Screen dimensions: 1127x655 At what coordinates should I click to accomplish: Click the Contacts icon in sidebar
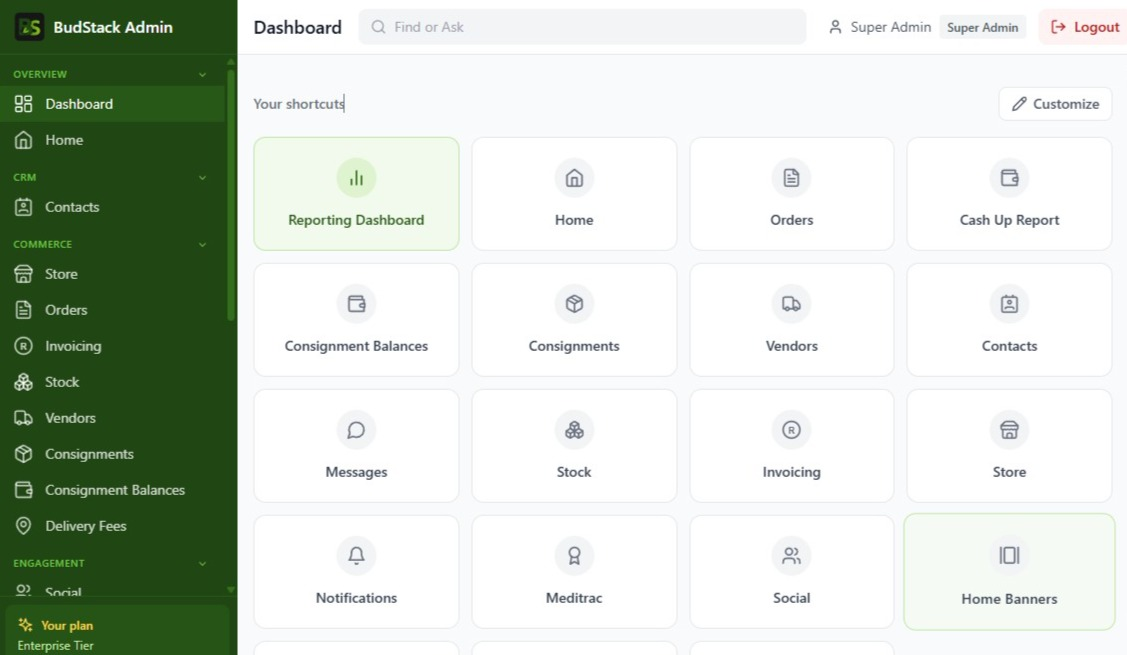[24, 207]
